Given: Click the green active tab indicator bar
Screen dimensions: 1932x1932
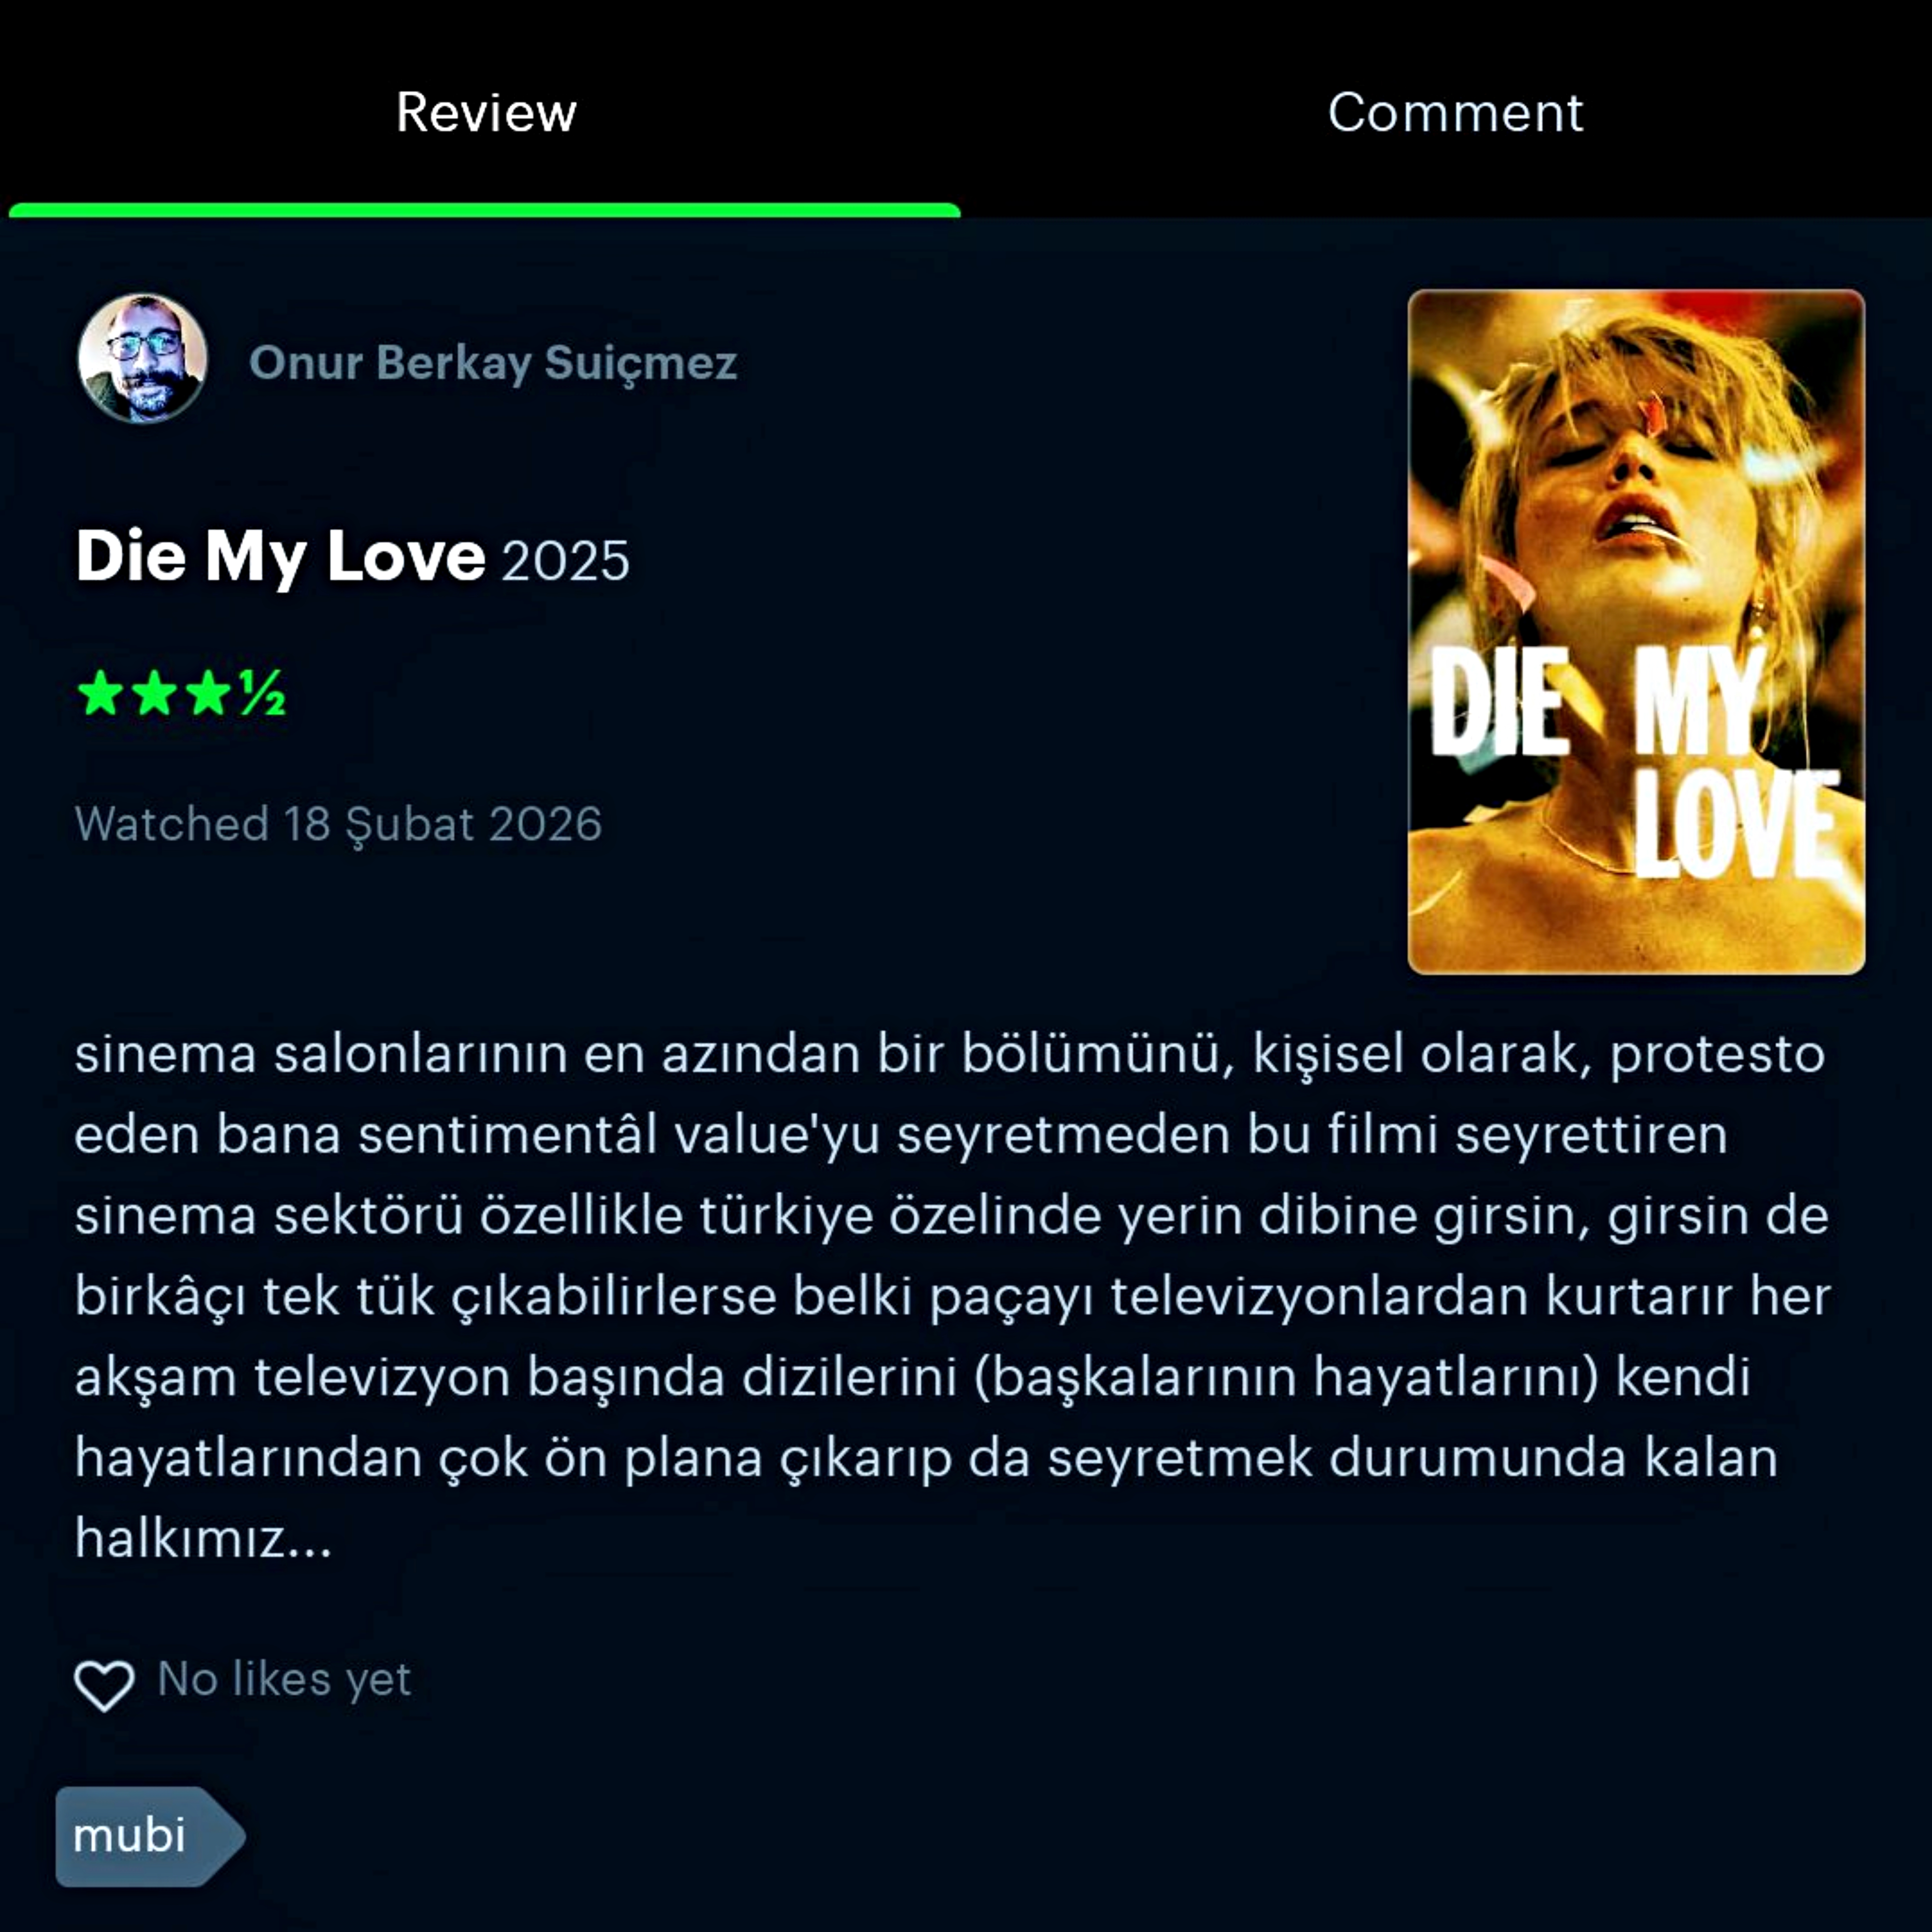Looking at the screenshot, I should pyautogui.click(x=484, y=210).
